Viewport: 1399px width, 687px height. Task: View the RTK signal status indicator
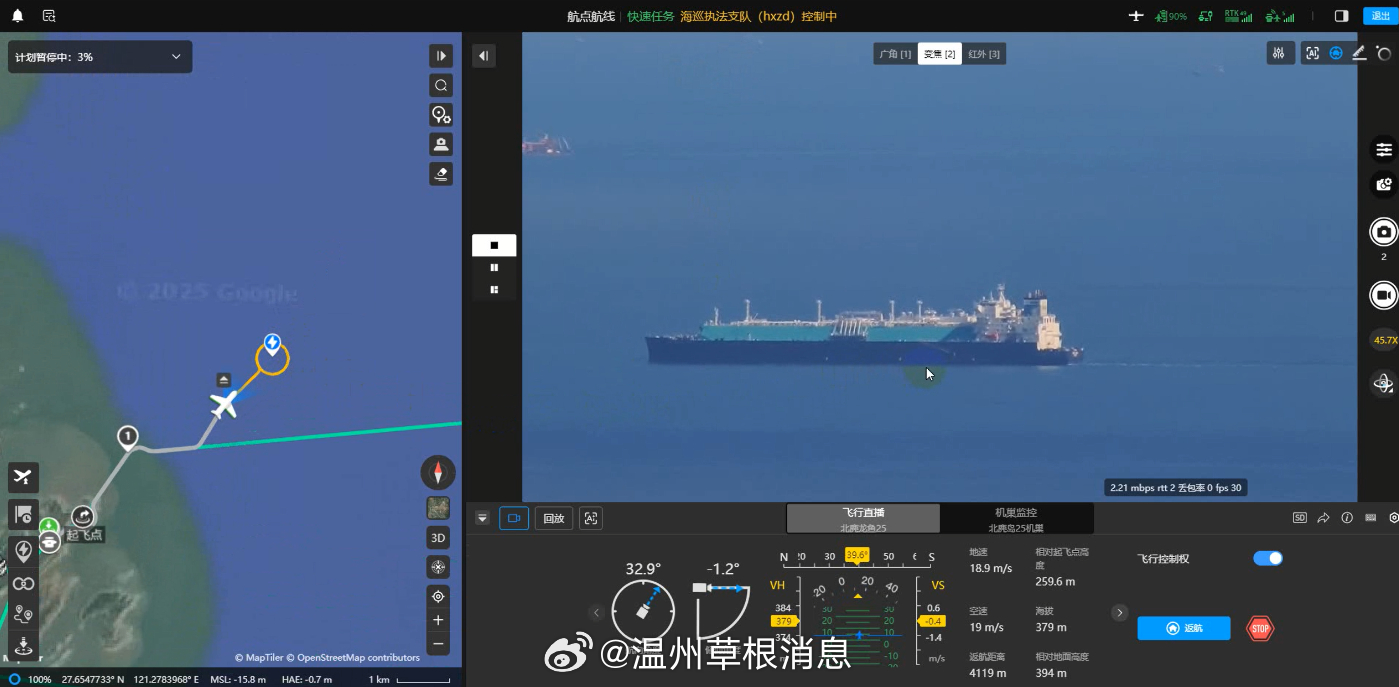[x=1238, y=16]
